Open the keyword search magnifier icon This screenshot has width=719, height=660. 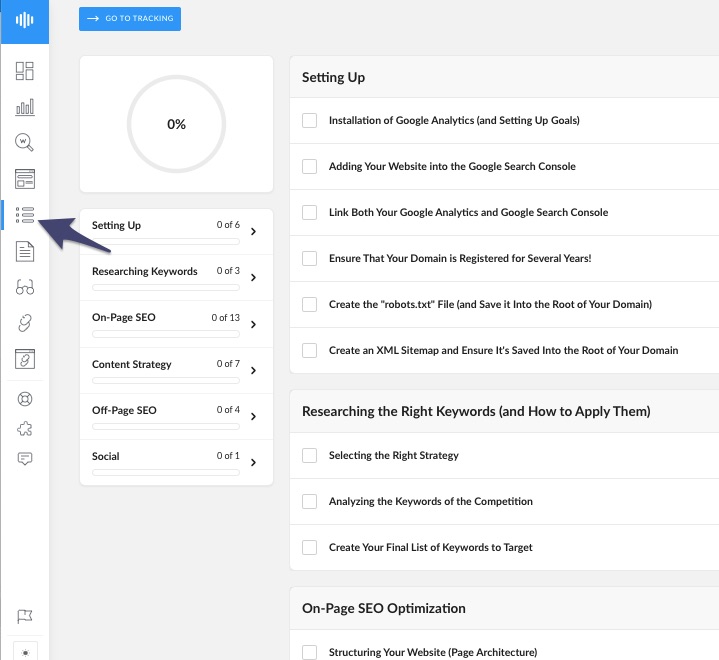[24, 142]
